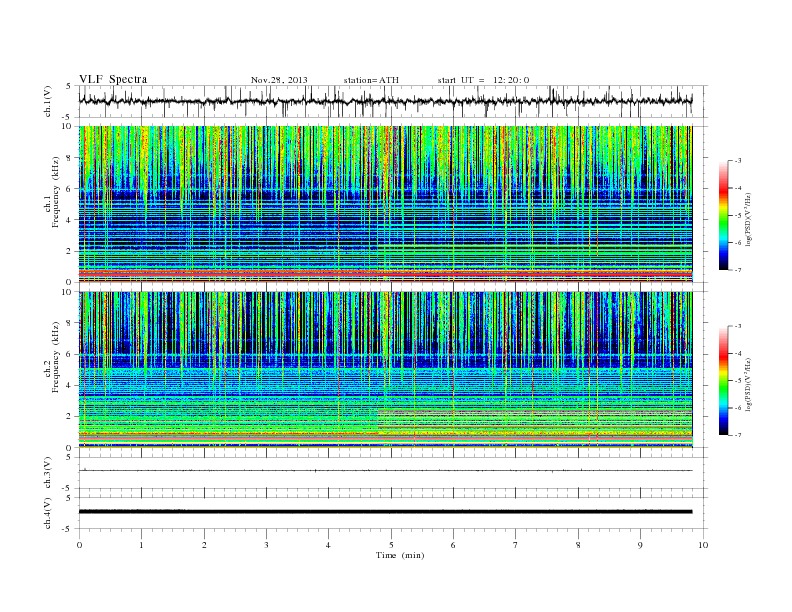Click the "-5" label on upper color bar
The image size is (792, 612).
coord(738,216)
